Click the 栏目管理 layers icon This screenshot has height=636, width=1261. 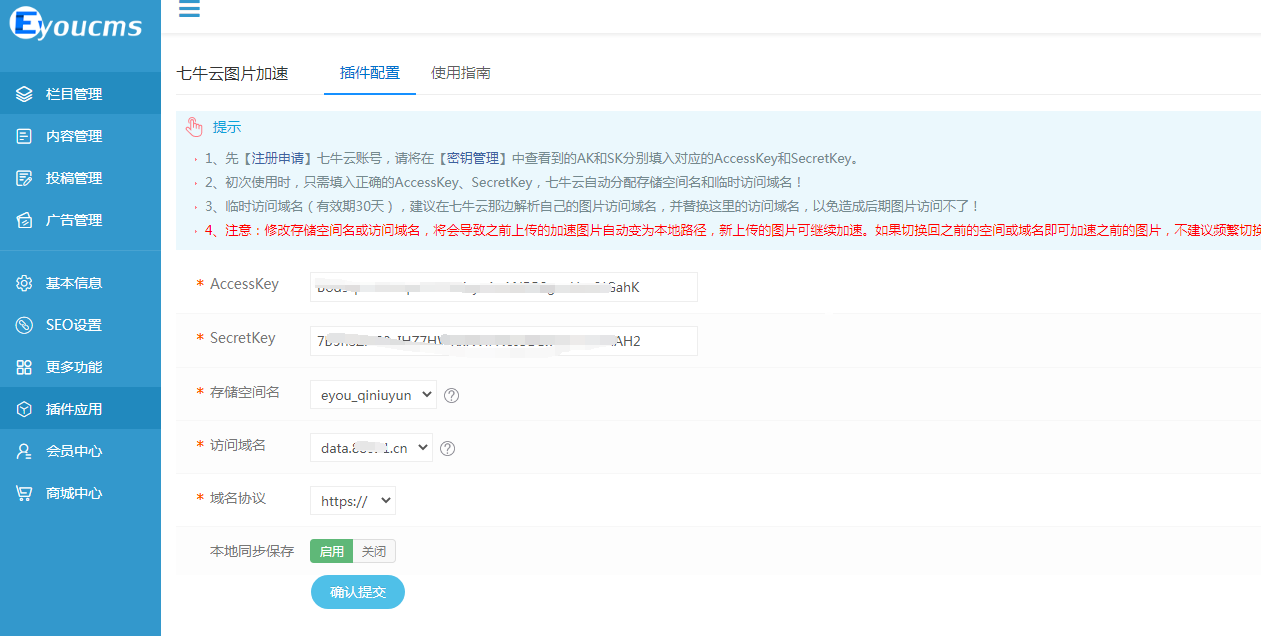click(24, 94)
